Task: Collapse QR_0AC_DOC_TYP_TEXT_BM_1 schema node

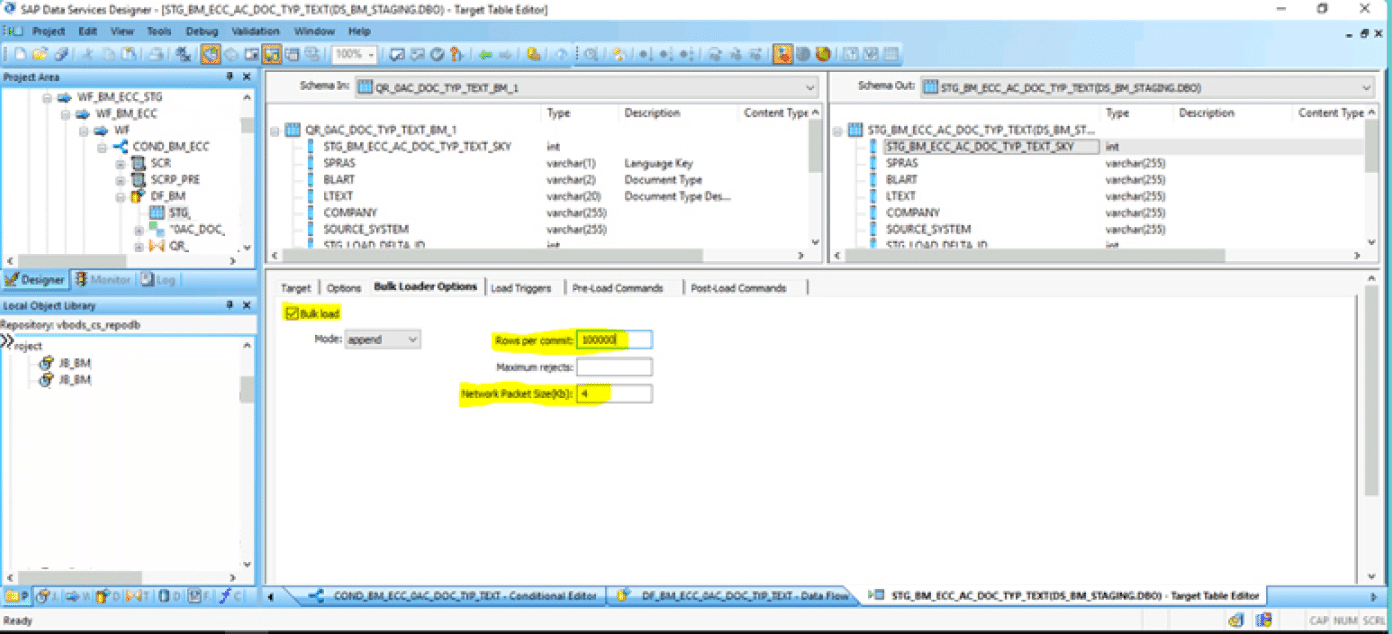Action: click(x=275, y=130)
